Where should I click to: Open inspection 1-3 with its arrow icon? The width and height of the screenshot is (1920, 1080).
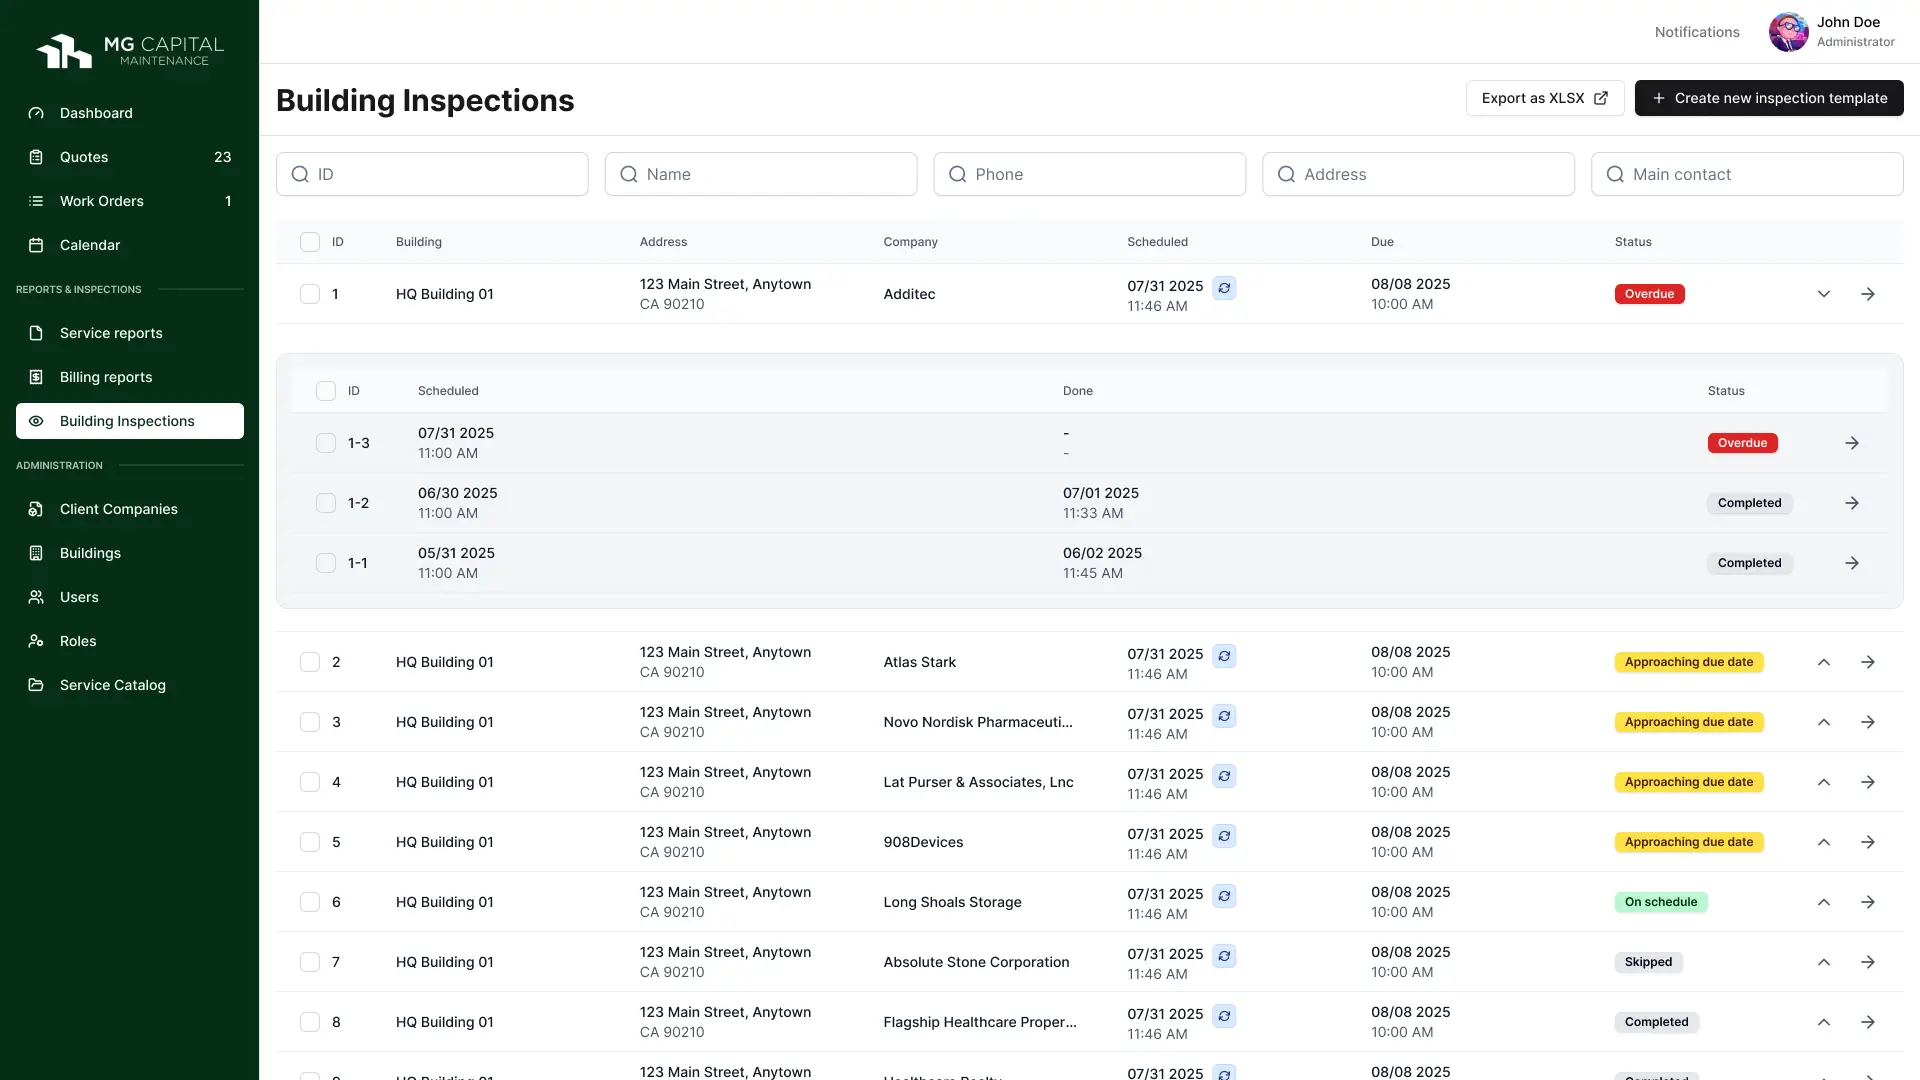(1851, 443)
